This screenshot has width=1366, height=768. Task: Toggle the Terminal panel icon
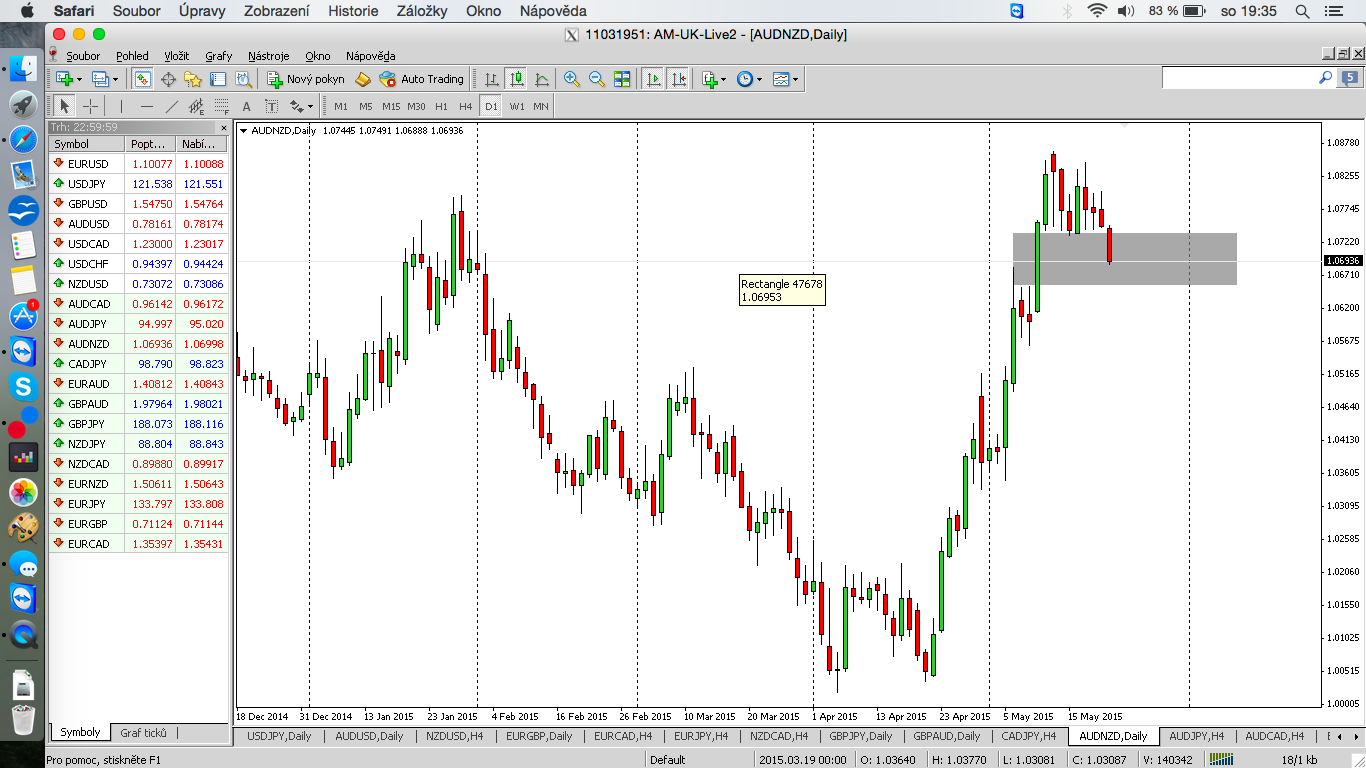[217, 79]
